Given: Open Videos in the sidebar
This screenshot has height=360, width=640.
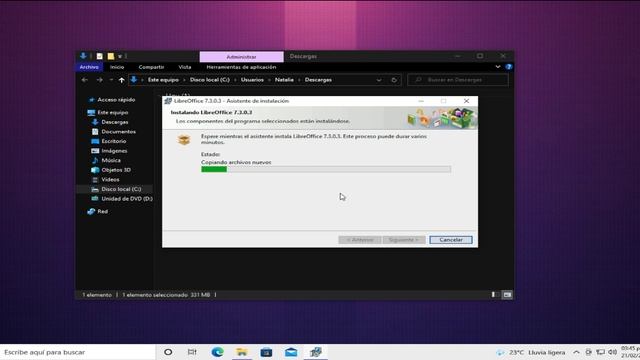Looking at the screenshot, I should (110, 180).
